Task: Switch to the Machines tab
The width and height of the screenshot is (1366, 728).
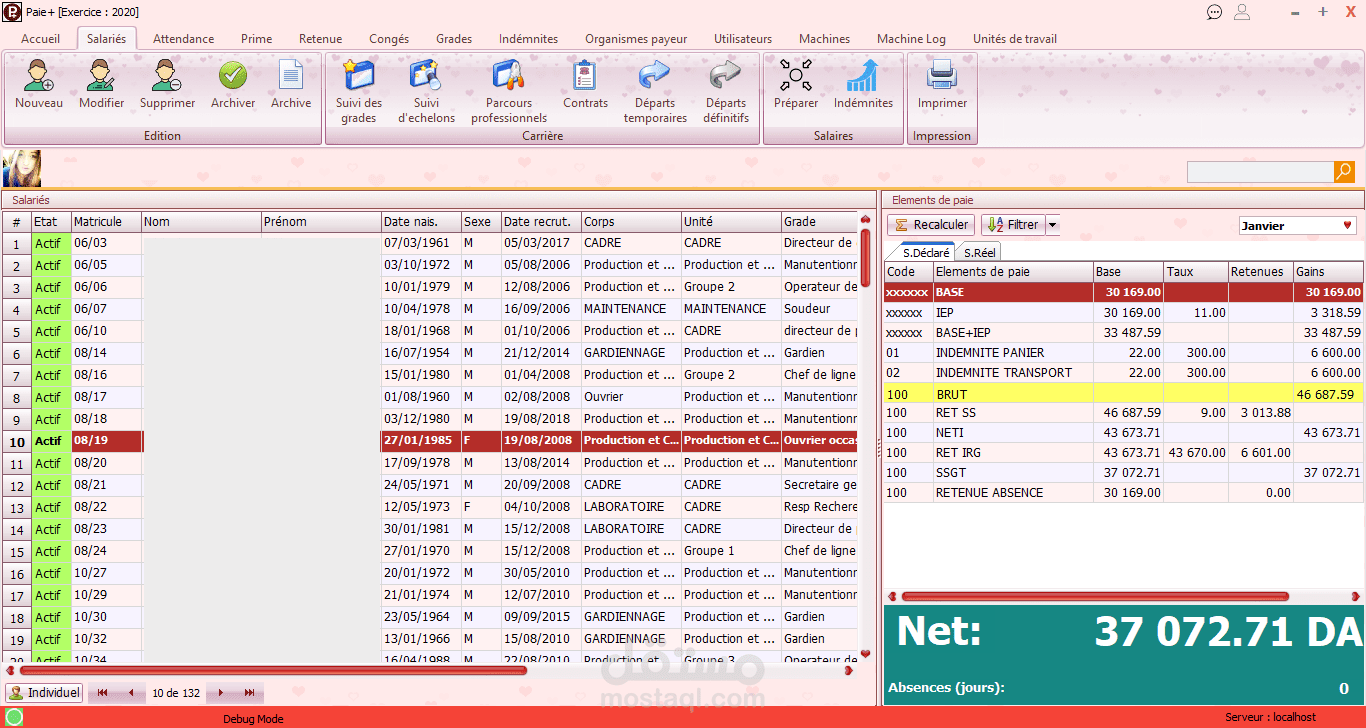Action: pyautogui.click(x=824, y=39)
